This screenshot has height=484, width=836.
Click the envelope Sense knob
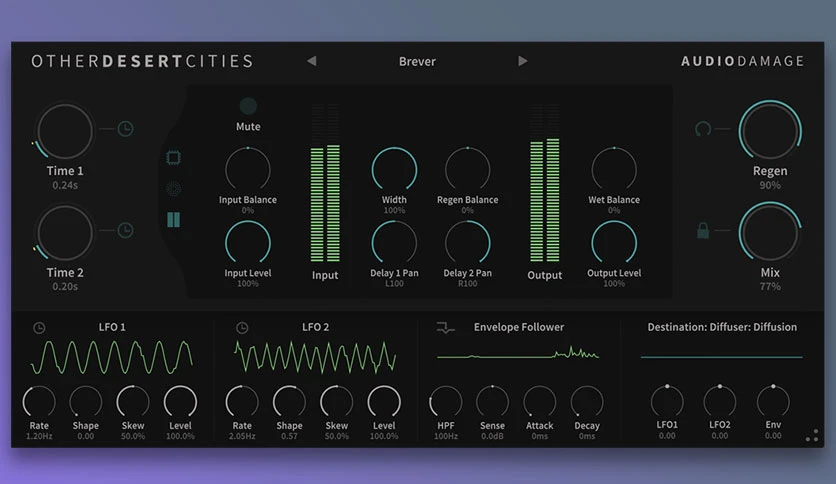tap(492, 401)
